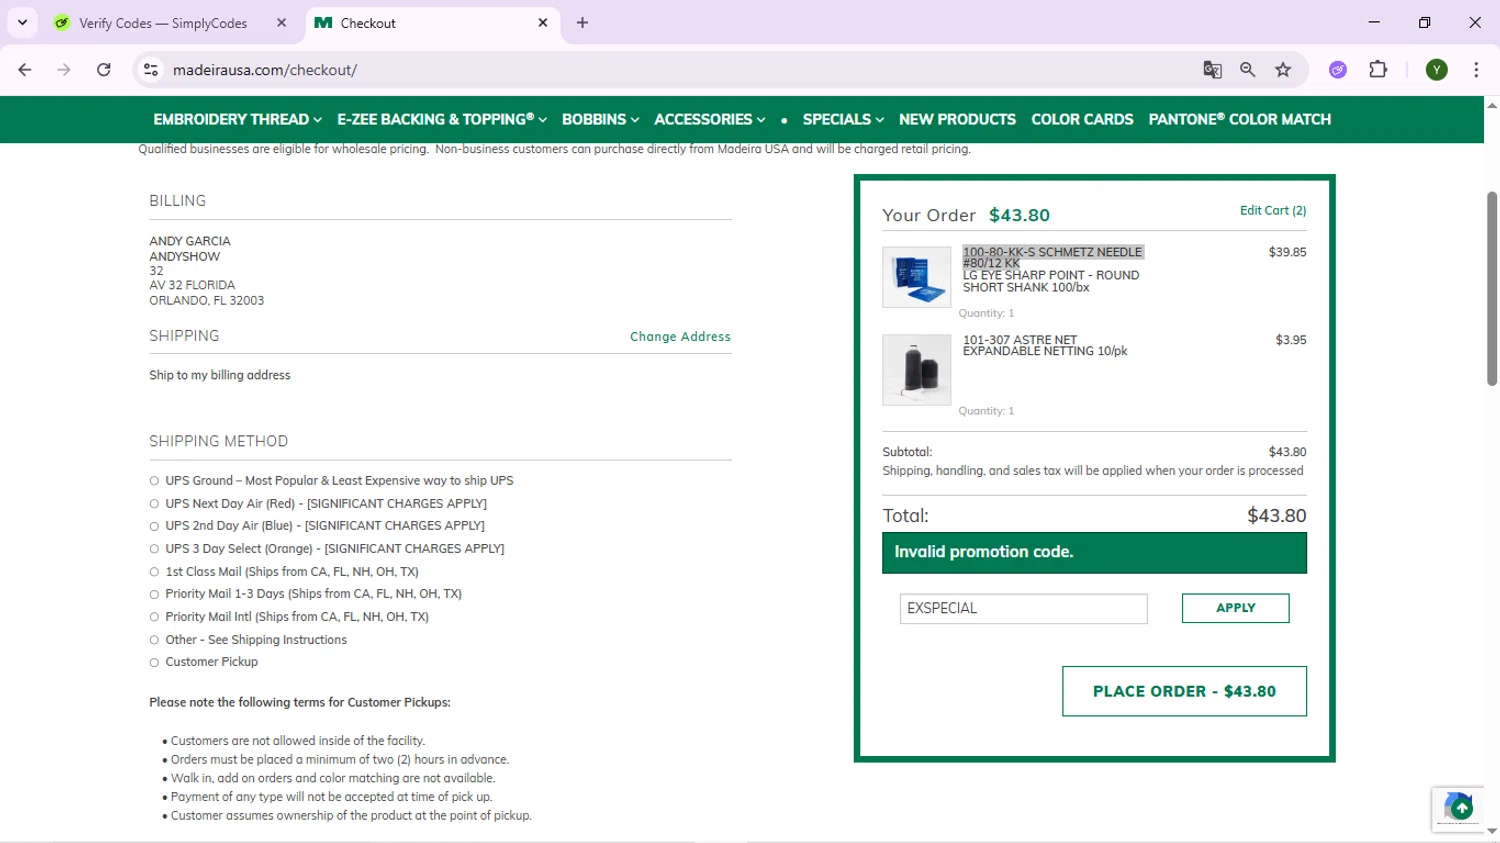Viewport: 1500px width, 843px height.
Task: Open Pantone Color Match page
Action: point(1239,119)
